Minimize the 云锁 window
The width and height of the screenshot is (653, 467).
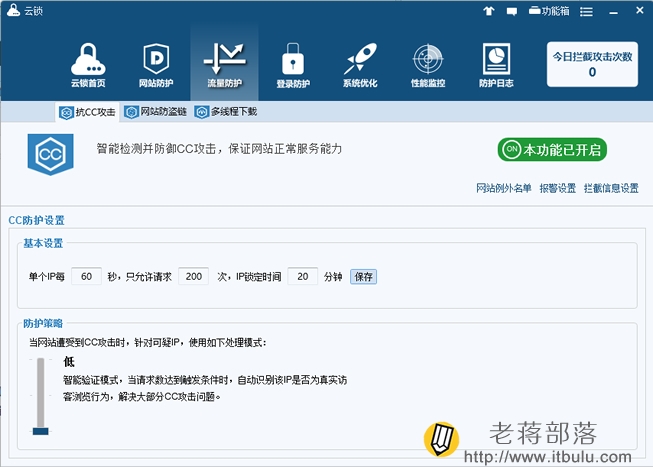coord(613,12)
